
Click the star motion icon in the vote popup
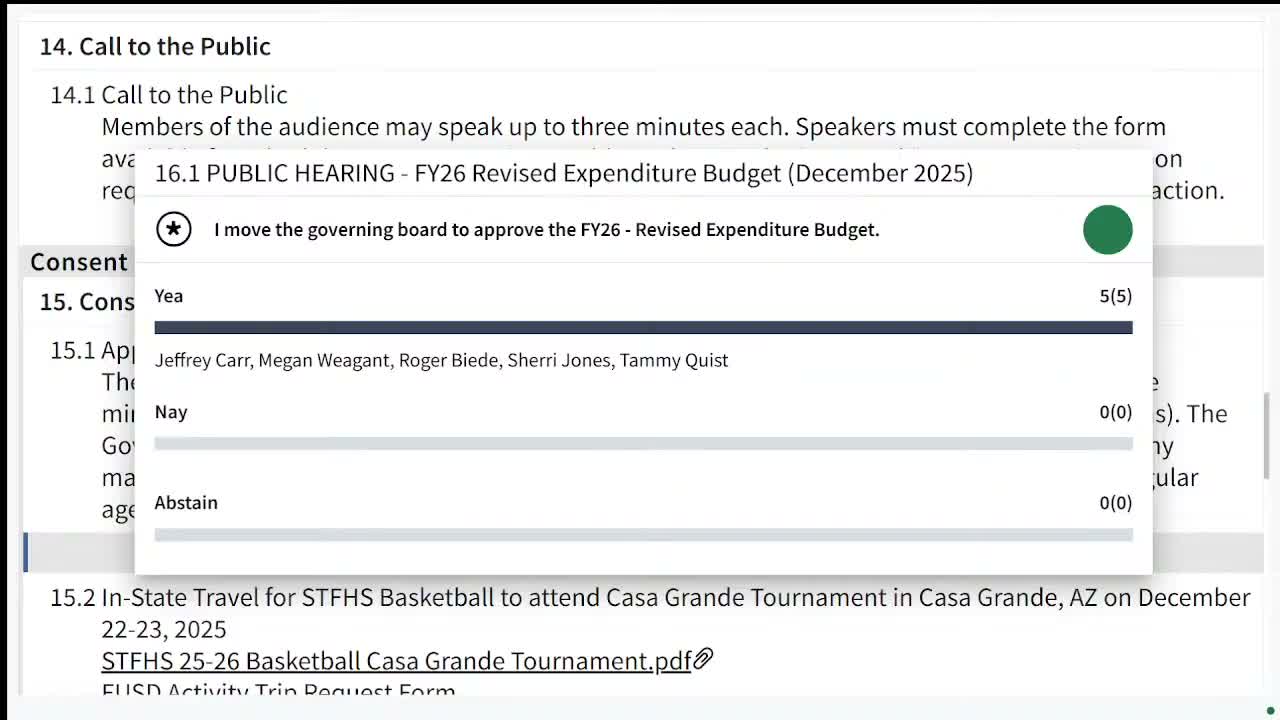(x=174, y=229)
